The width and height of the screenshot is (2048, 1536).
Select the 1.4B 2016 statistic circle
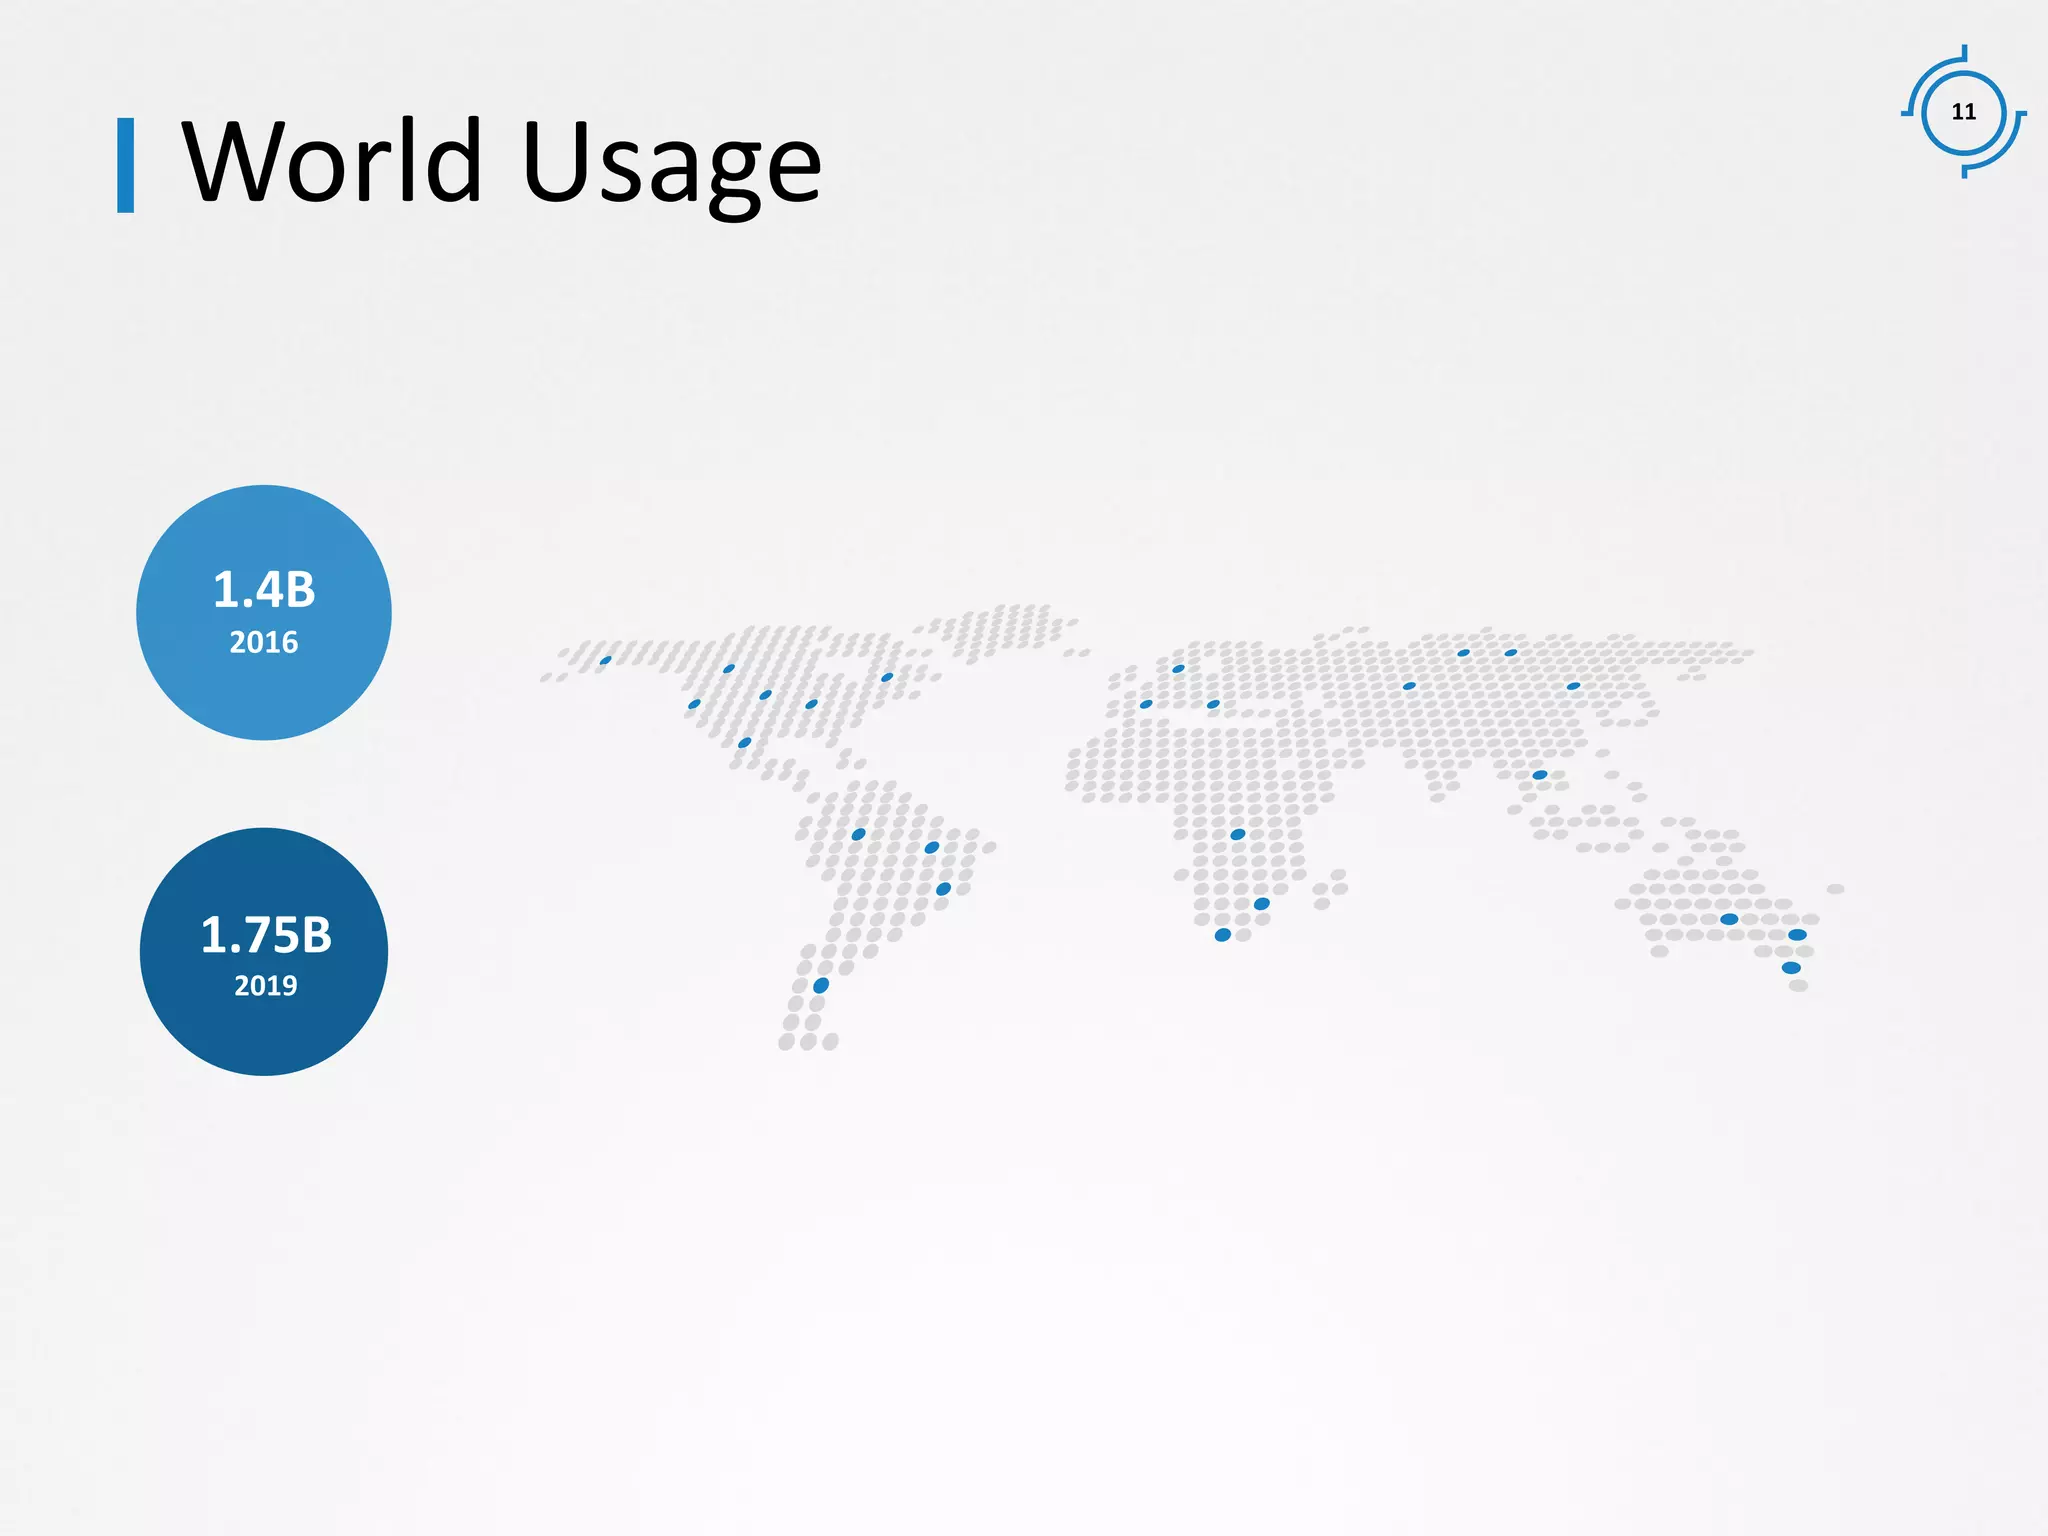point(264,613)
